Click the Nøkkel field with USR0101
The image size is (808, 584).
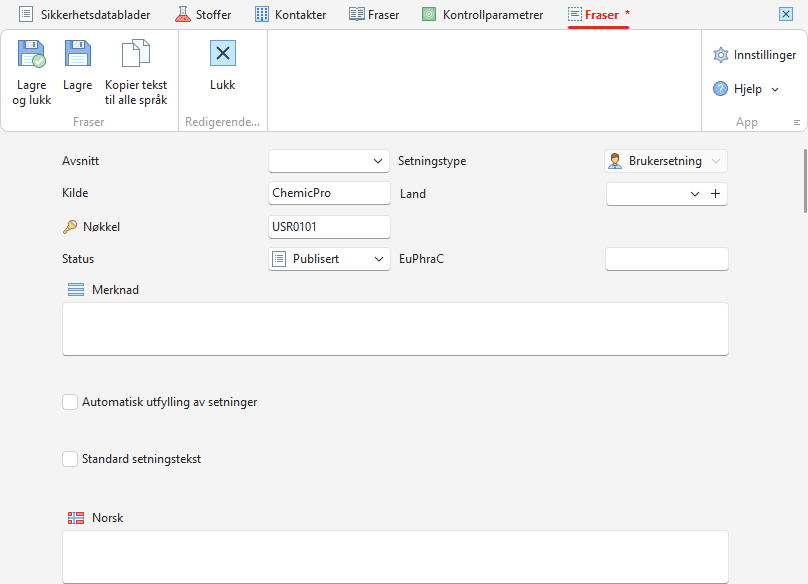point(329,227)
